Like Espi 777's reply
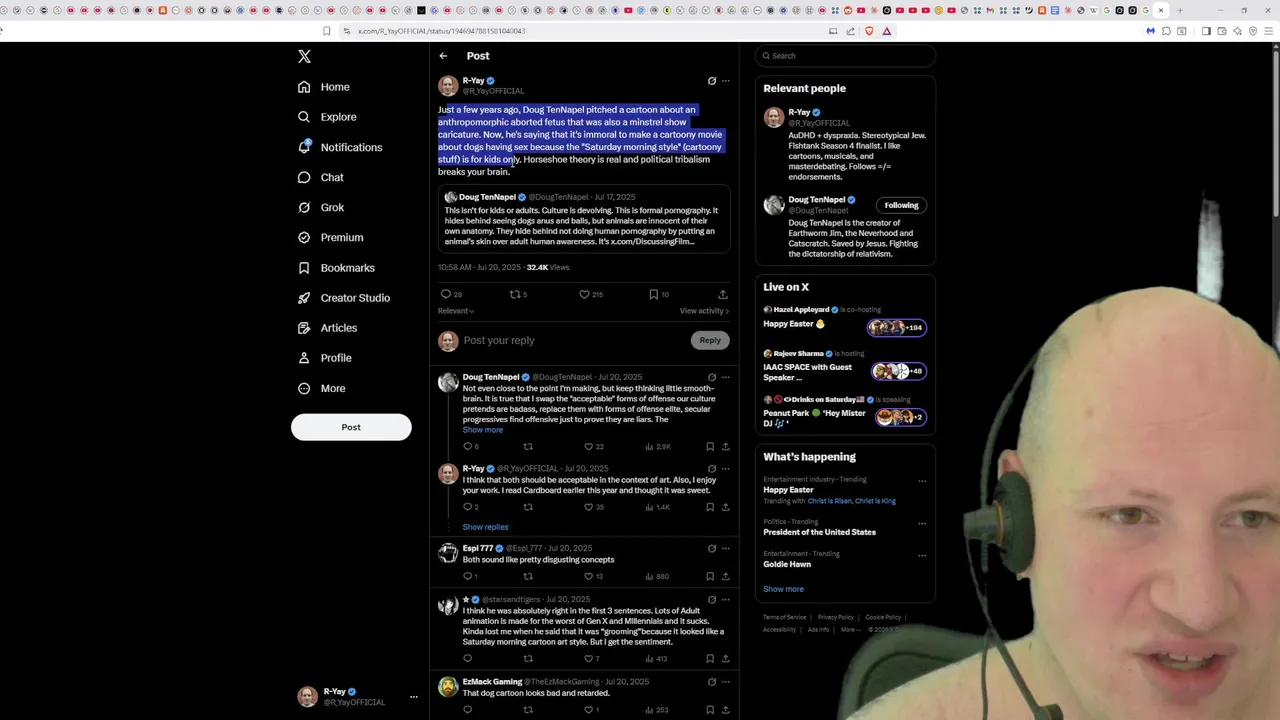The width and height of the screenshot is (1280, 720). point(588,576)
